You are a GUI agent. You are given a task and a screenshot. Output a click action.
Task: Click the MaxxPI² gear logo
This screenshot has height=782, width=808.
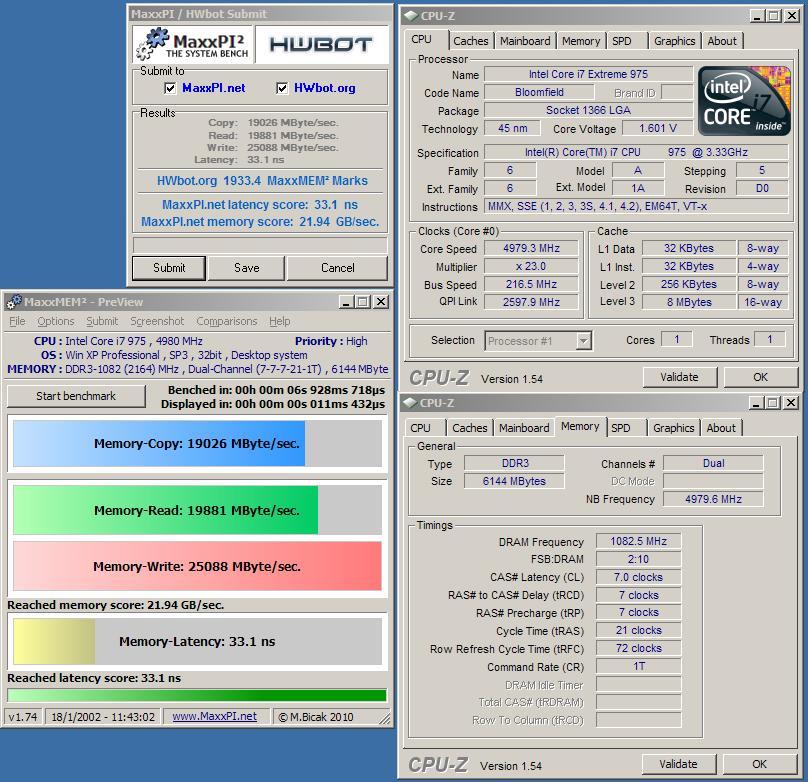pos(193,44)
